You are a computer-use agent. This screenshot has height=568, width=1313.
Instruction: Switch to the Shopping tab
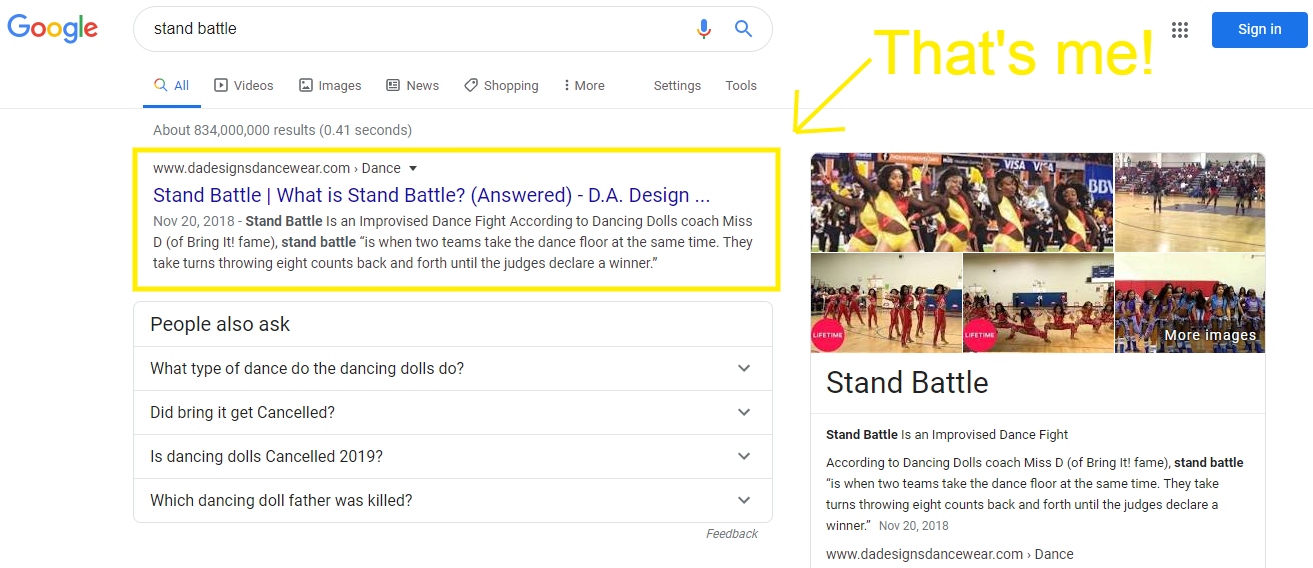(x=501, y=86)
